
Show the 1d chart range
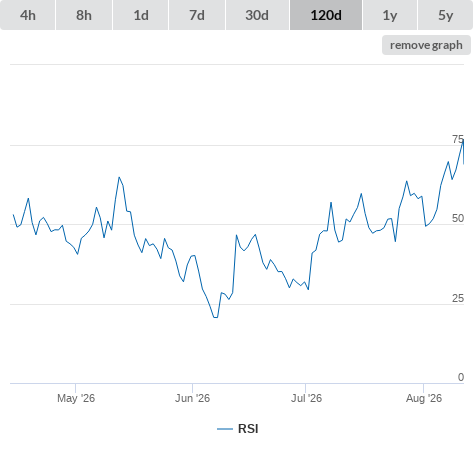pyautogui.click(x=141, y=15)
